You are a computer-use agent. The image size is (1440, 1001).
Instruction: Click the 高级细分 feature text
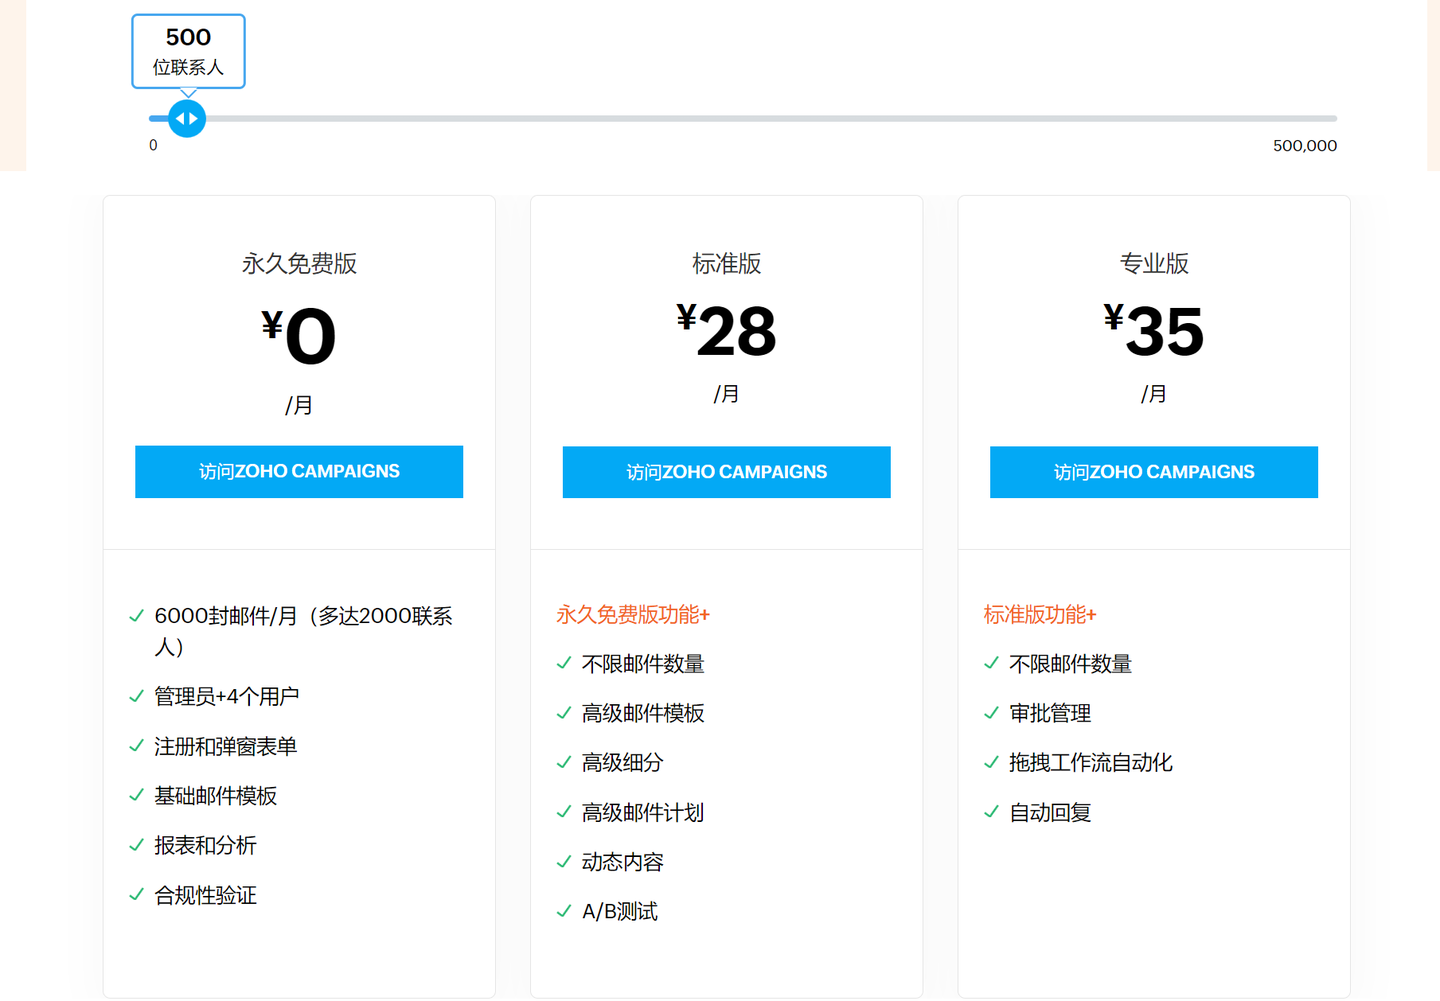[623, 763]
